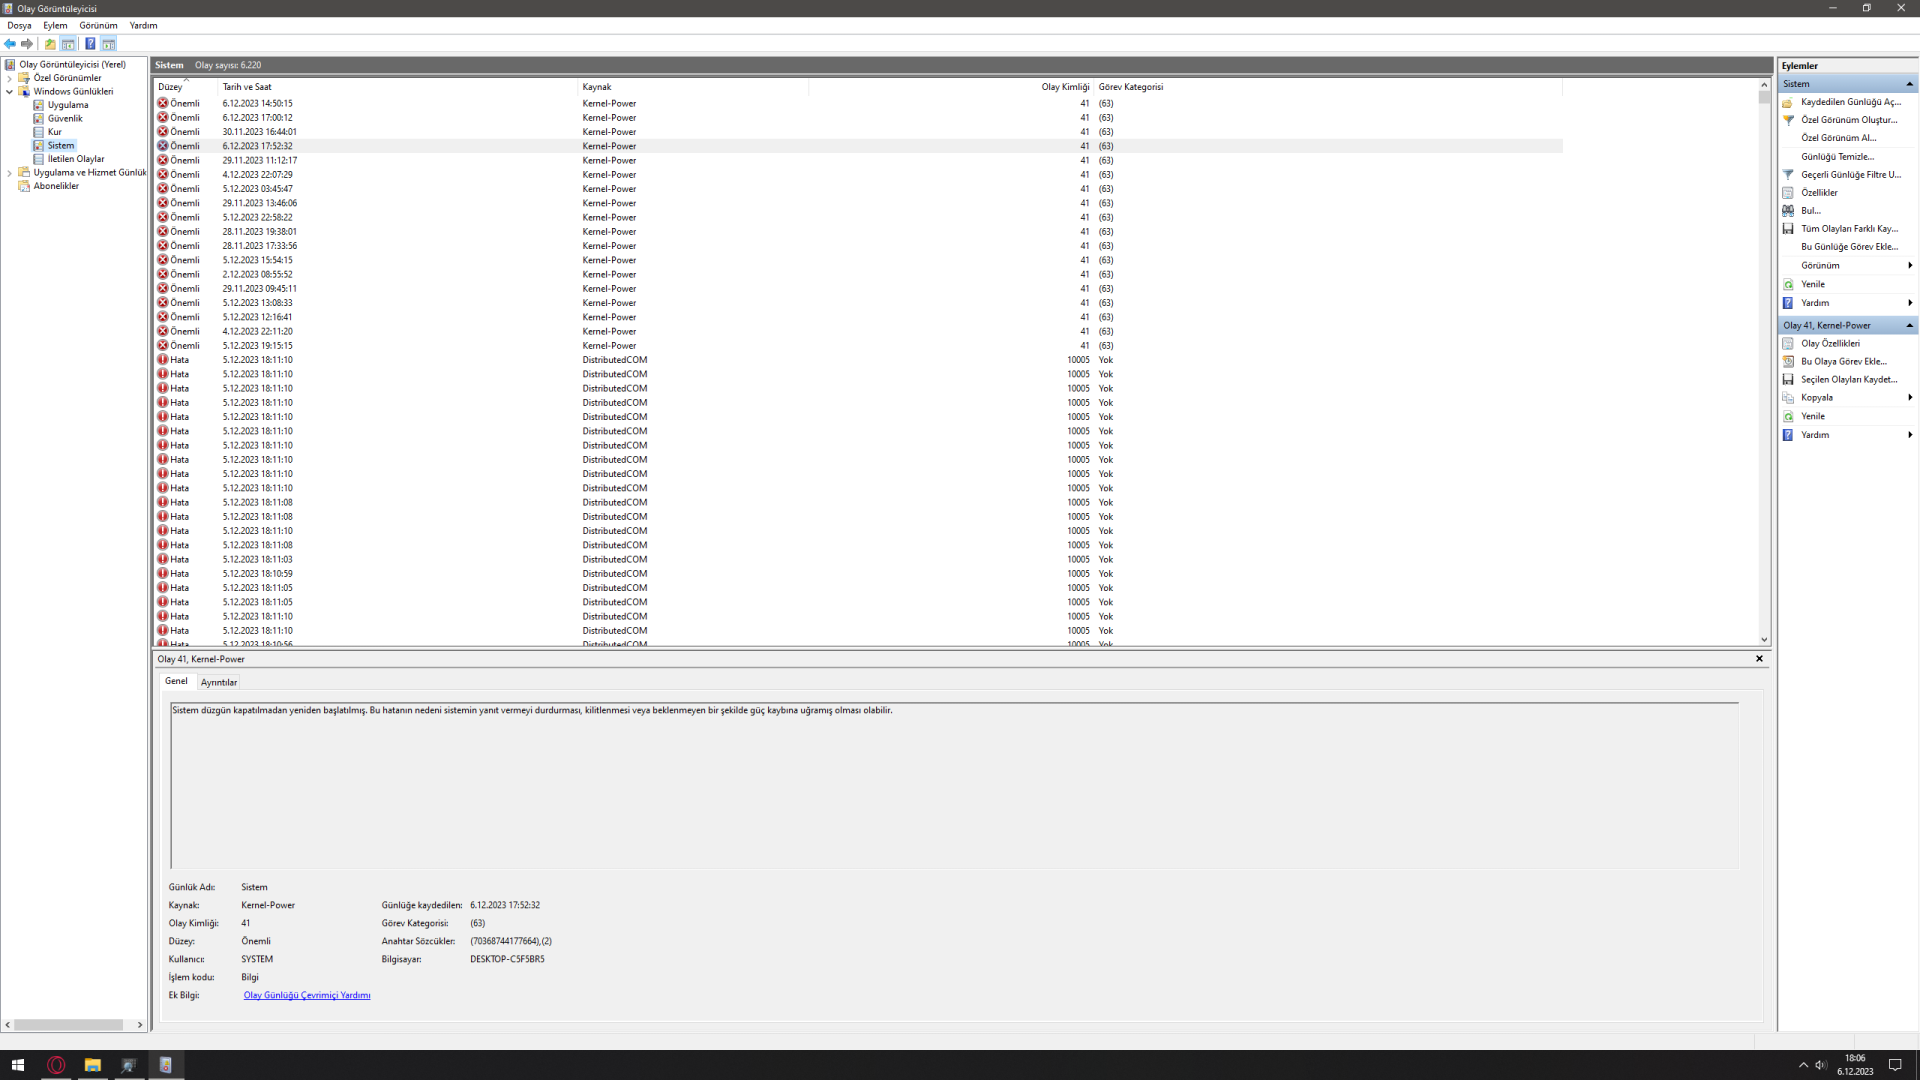Open the Eylem menu
Screen dimensions: 1920x1080
click(x=55, y=26)
